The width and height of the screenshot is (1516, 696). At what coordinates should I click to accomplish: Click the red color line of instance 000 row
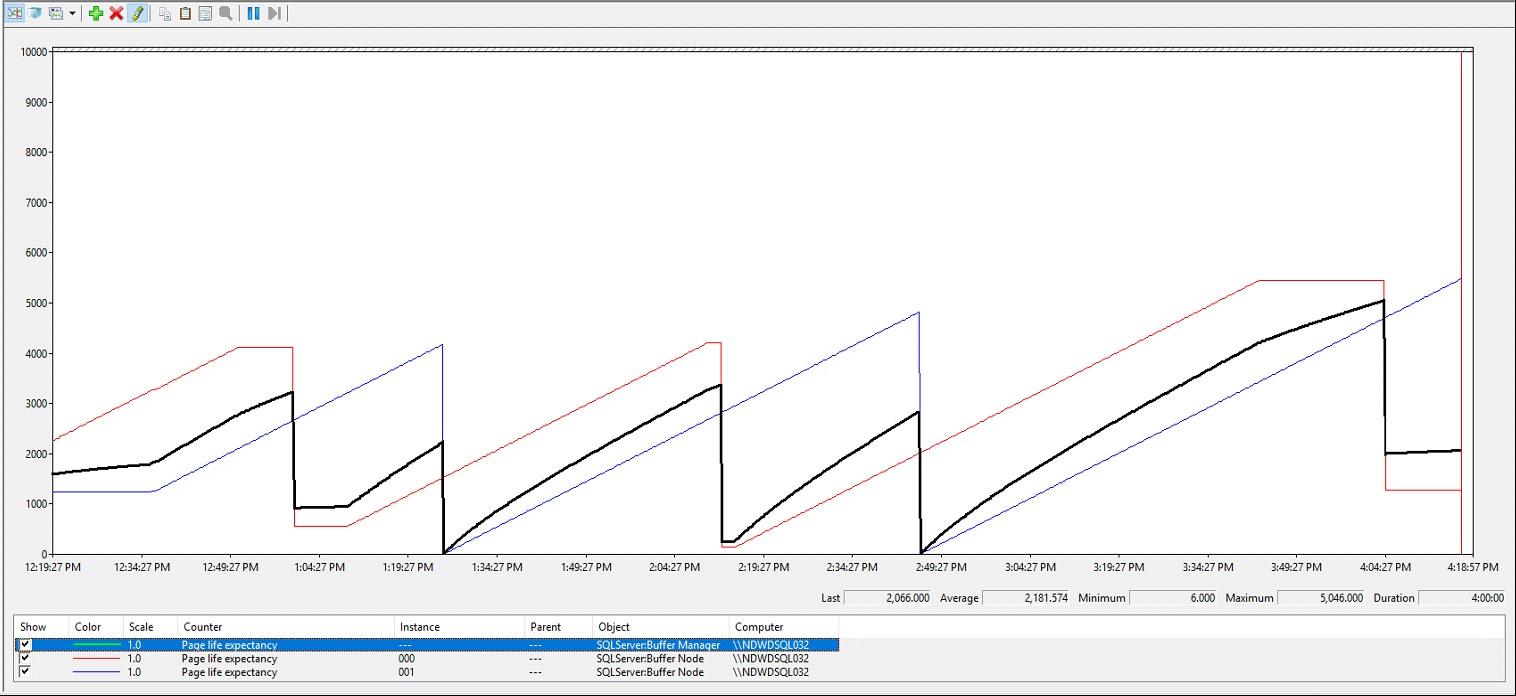point(97,659)
